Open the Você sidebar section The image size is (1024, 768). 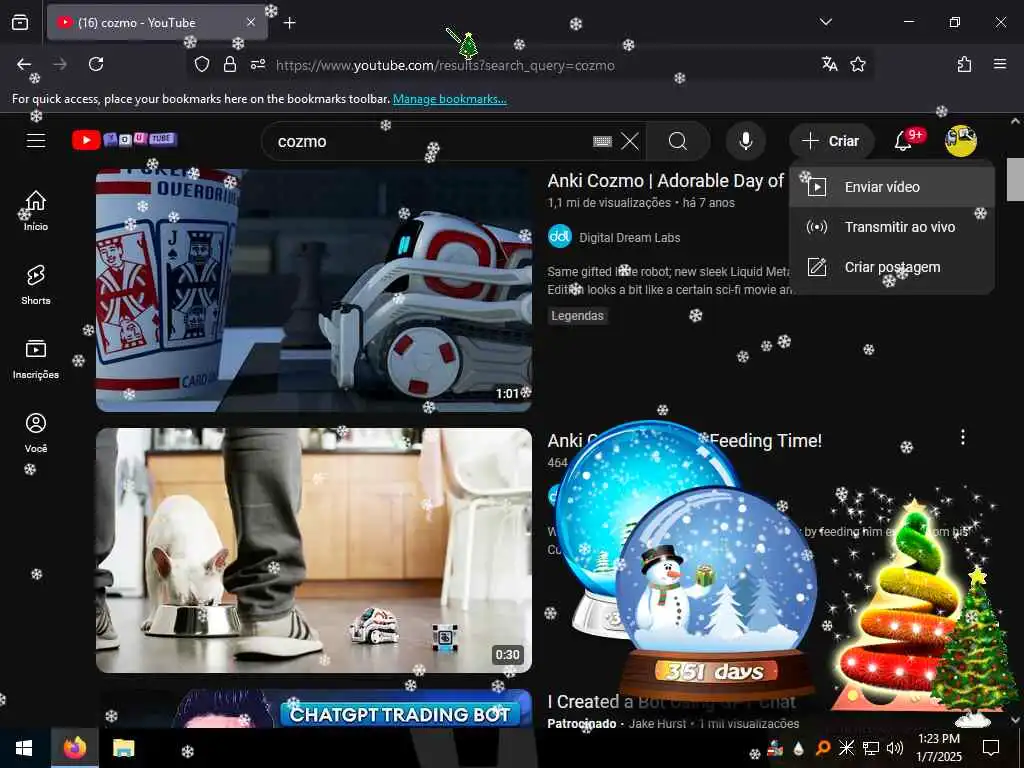click(x=36, y=432)
